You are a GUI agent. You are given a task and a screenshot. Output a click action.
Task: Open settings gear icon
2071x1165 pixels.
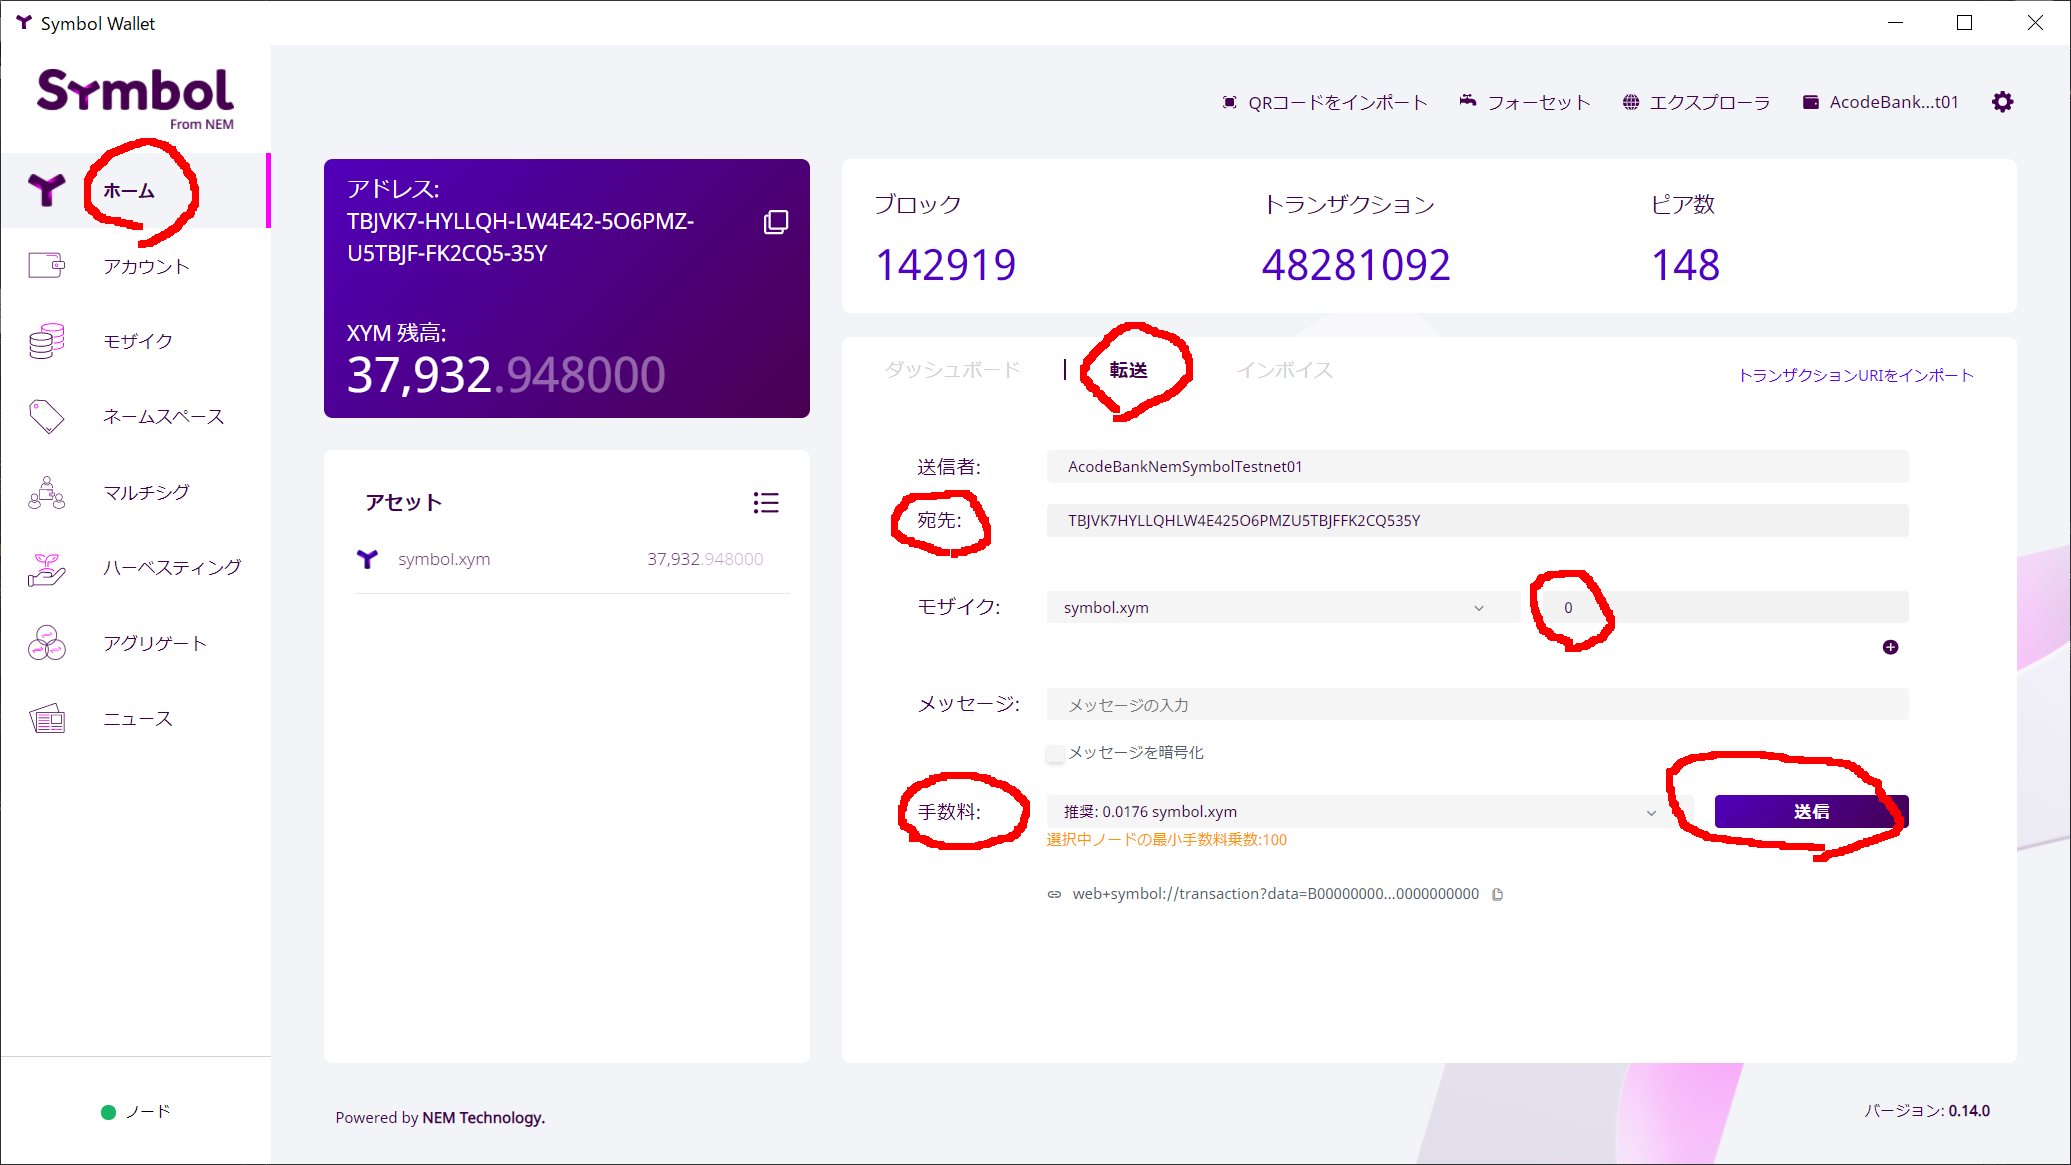[x=2002, y=102]
